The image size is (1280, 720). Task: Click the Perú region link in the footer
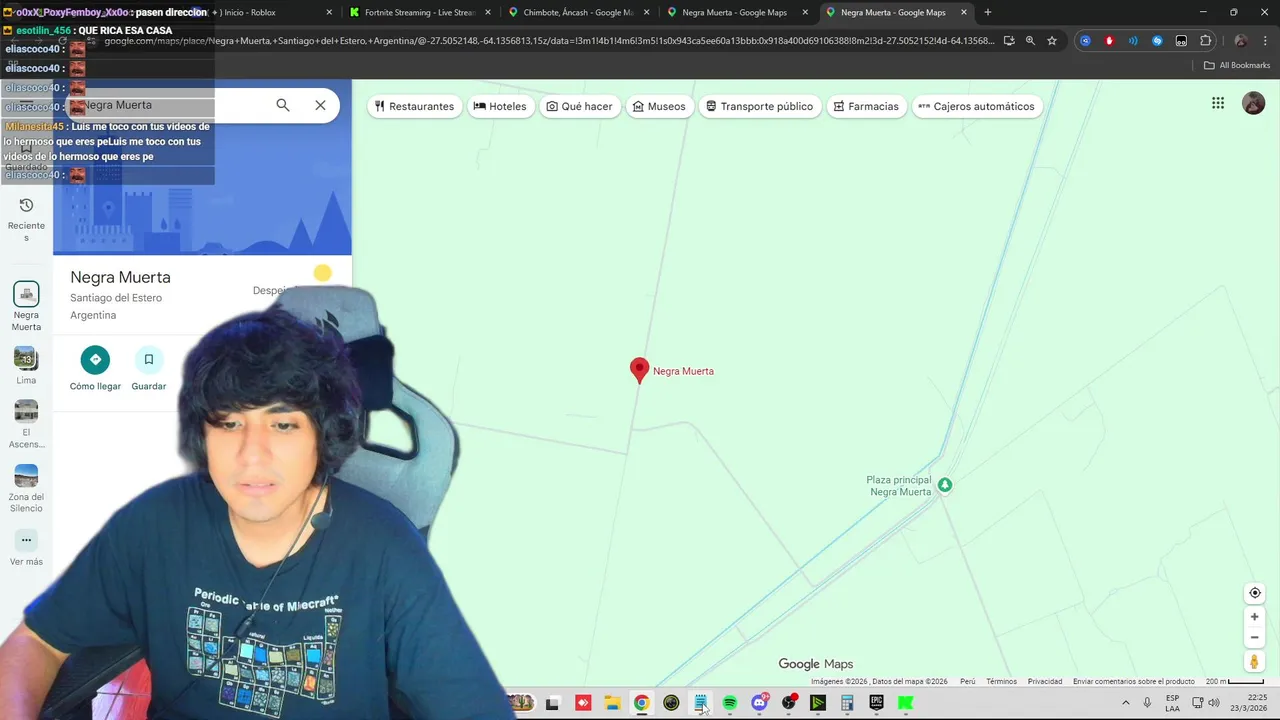click(x=967, y=681)
